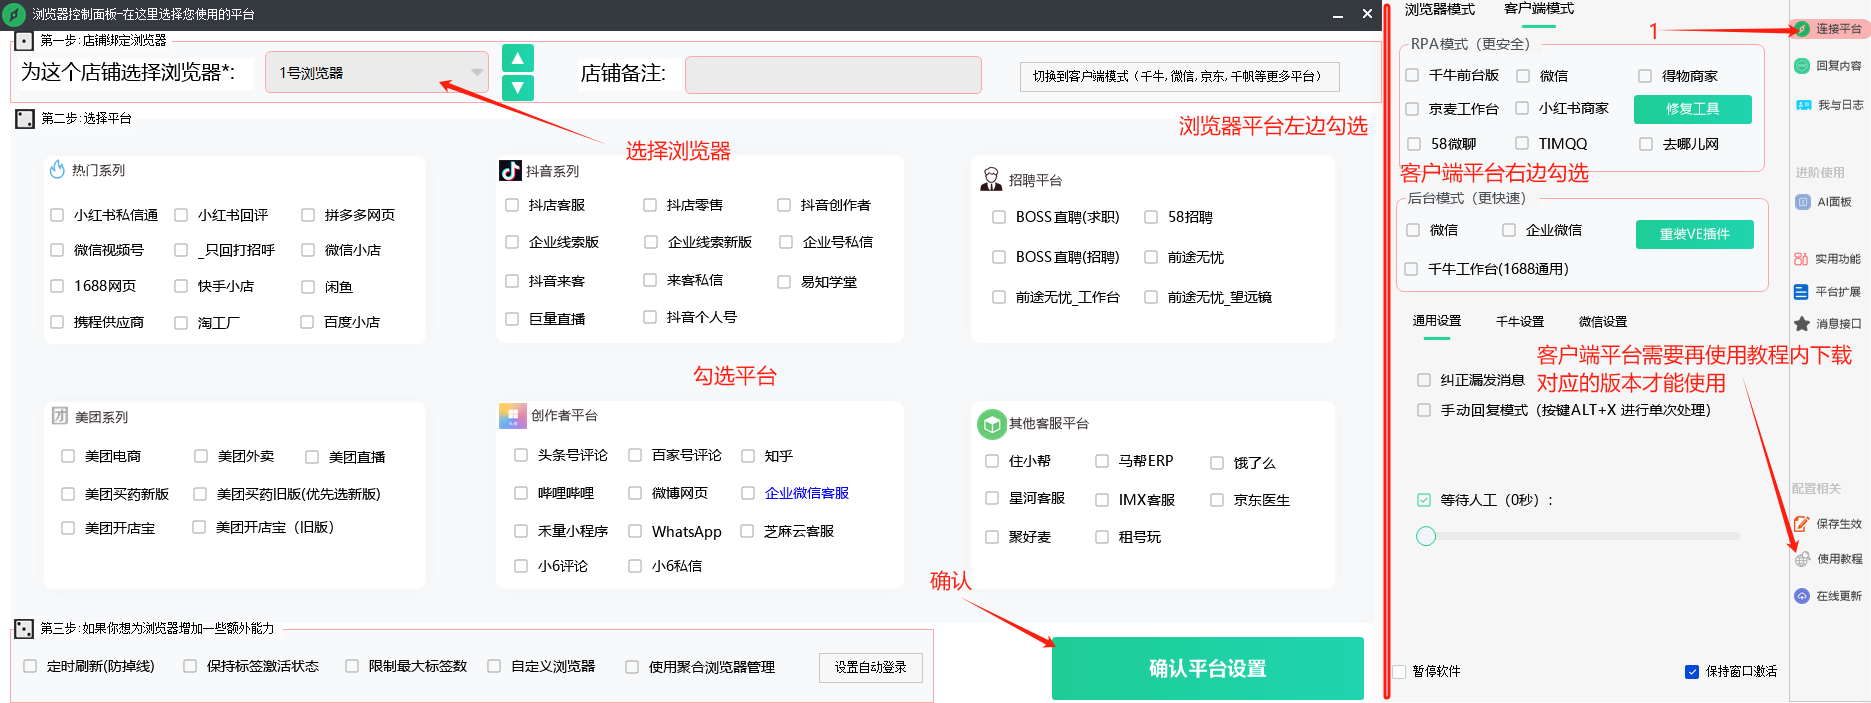This screenshot has width=1871, height=703.
Task: Tick the 纠正漏发消息 checkbox
Action: click(x=1424, y=380)
